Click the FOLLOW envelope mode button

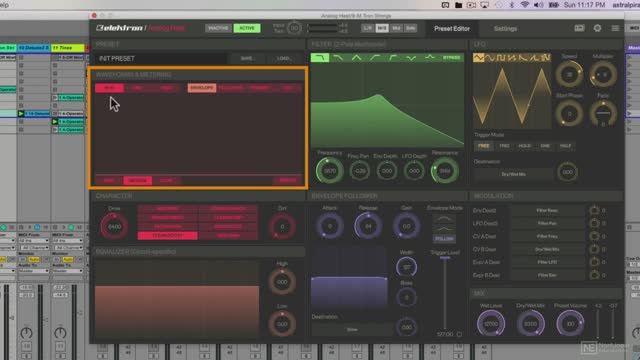click(444, 238)
